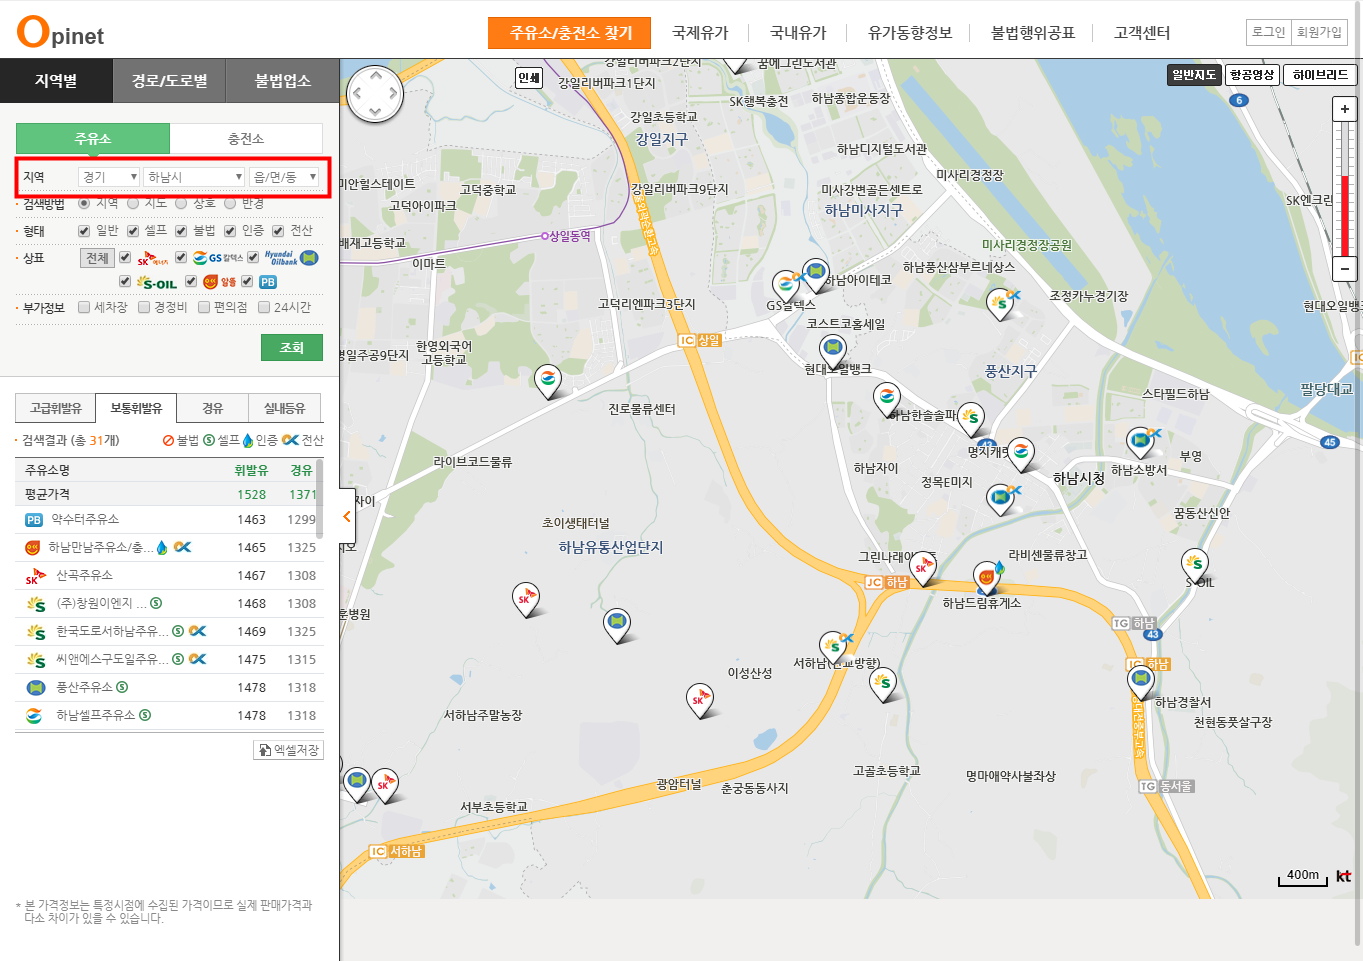Click SK marker beside 그린나래 label
This screenshot has height=961, width=1363.
click(x=922, y=569)
